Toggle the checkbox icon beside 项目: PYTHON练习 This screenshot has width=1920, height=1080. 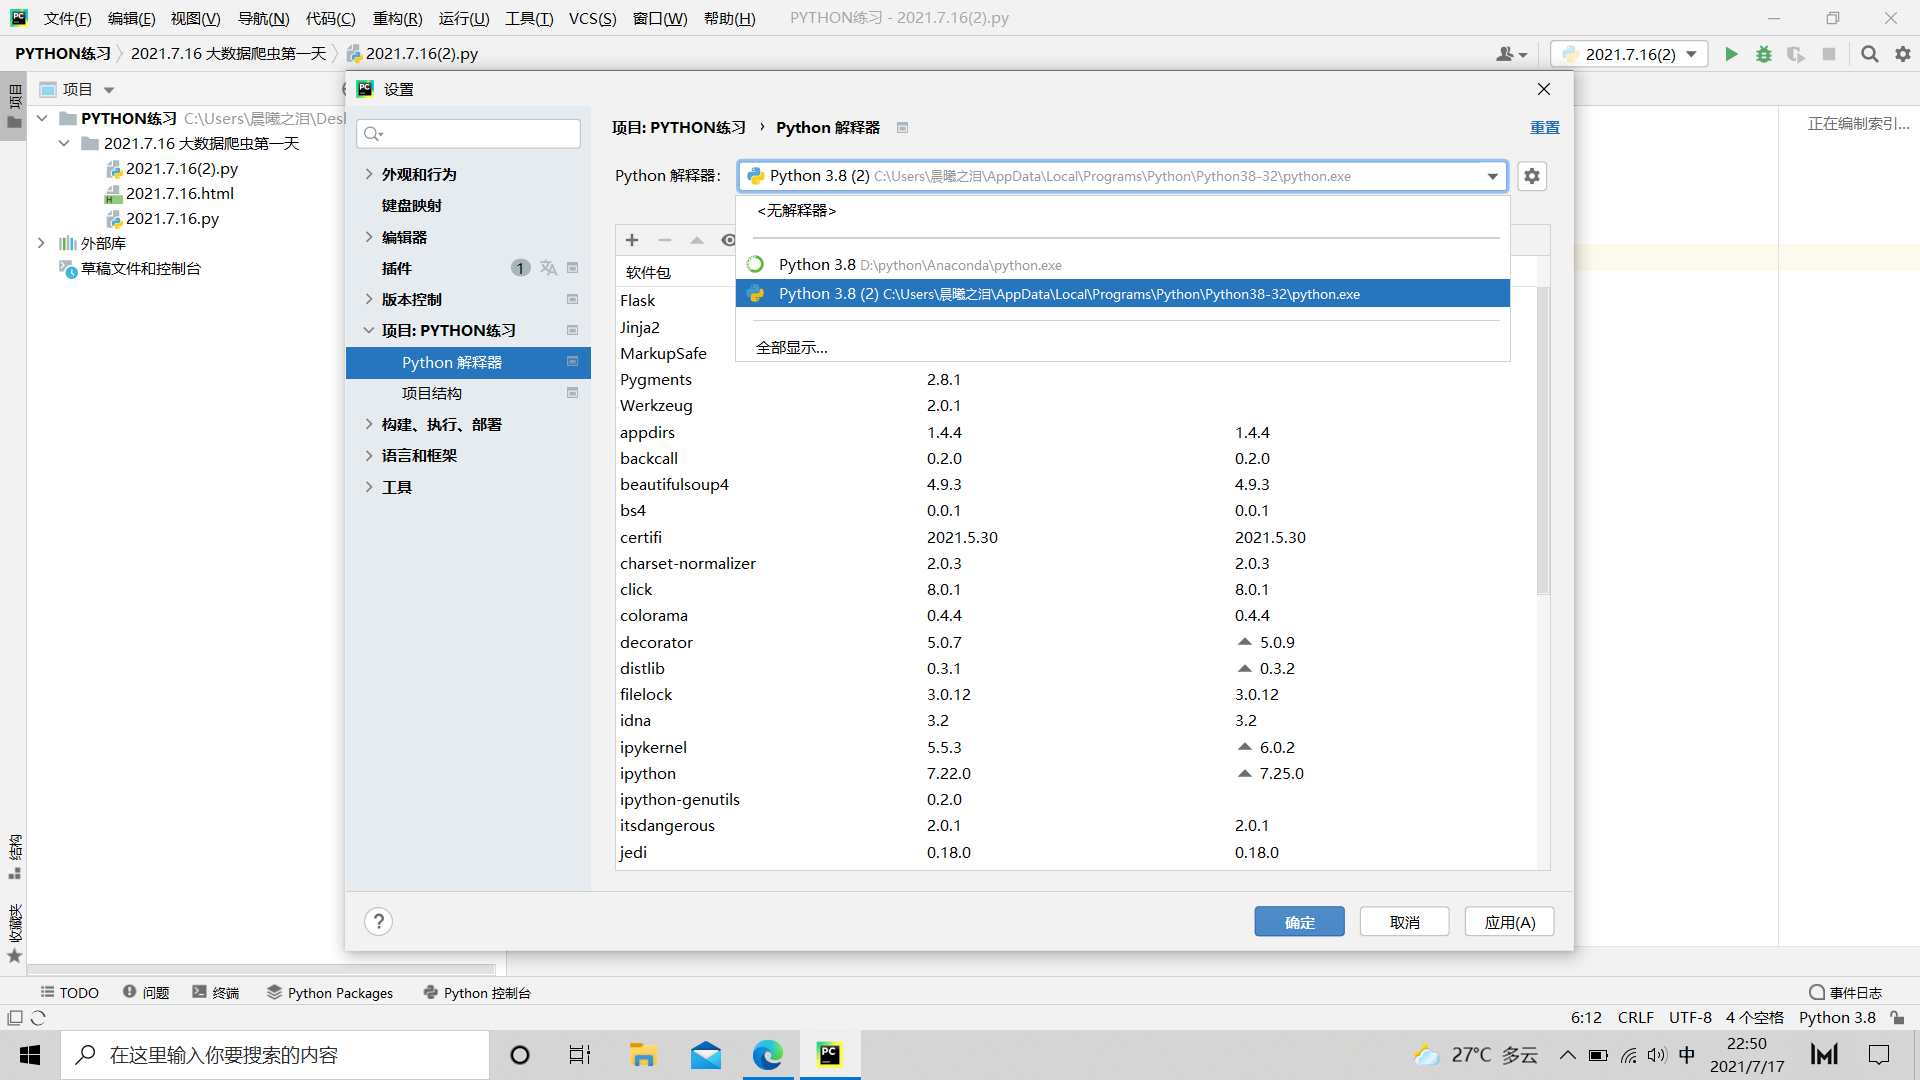(x=573, y=330)
